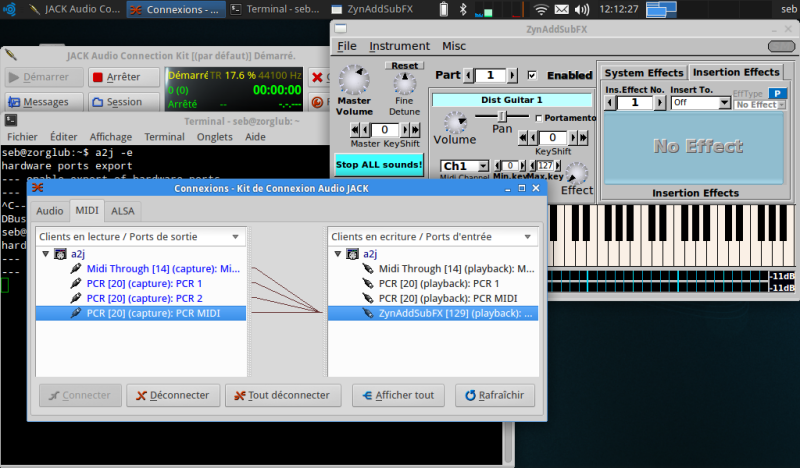Click the Pan slider handle

502,116
